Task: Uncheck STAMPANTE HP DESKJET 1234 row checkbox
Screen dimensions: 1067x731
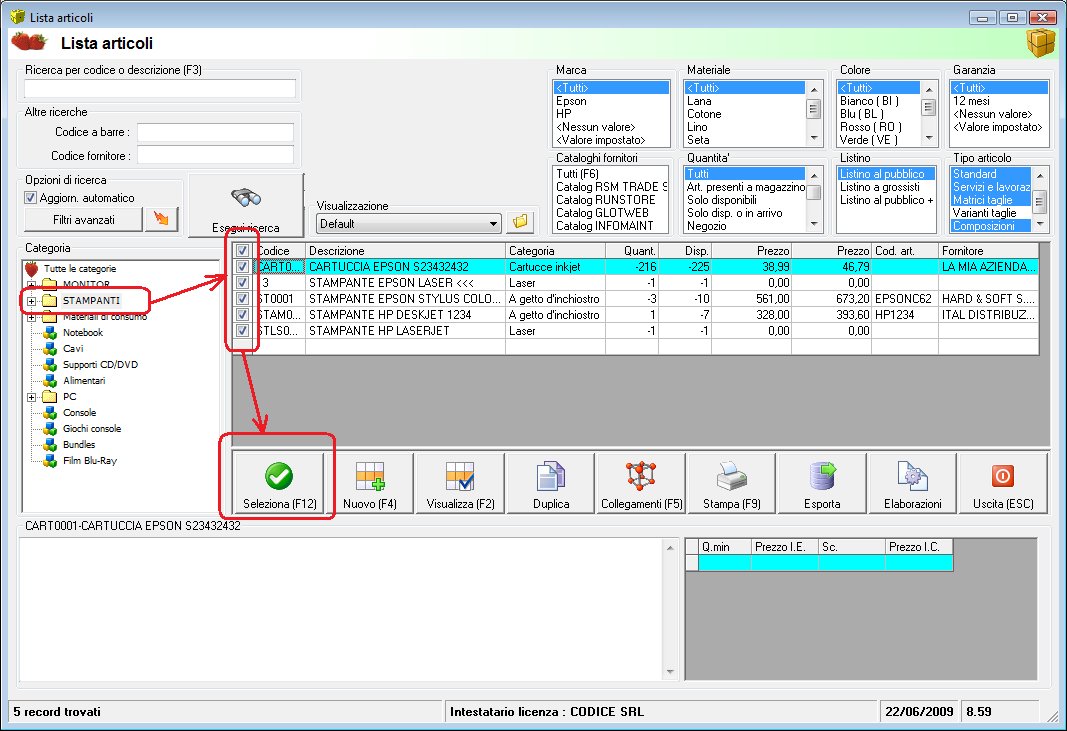Action: click(x=242, y=314)
